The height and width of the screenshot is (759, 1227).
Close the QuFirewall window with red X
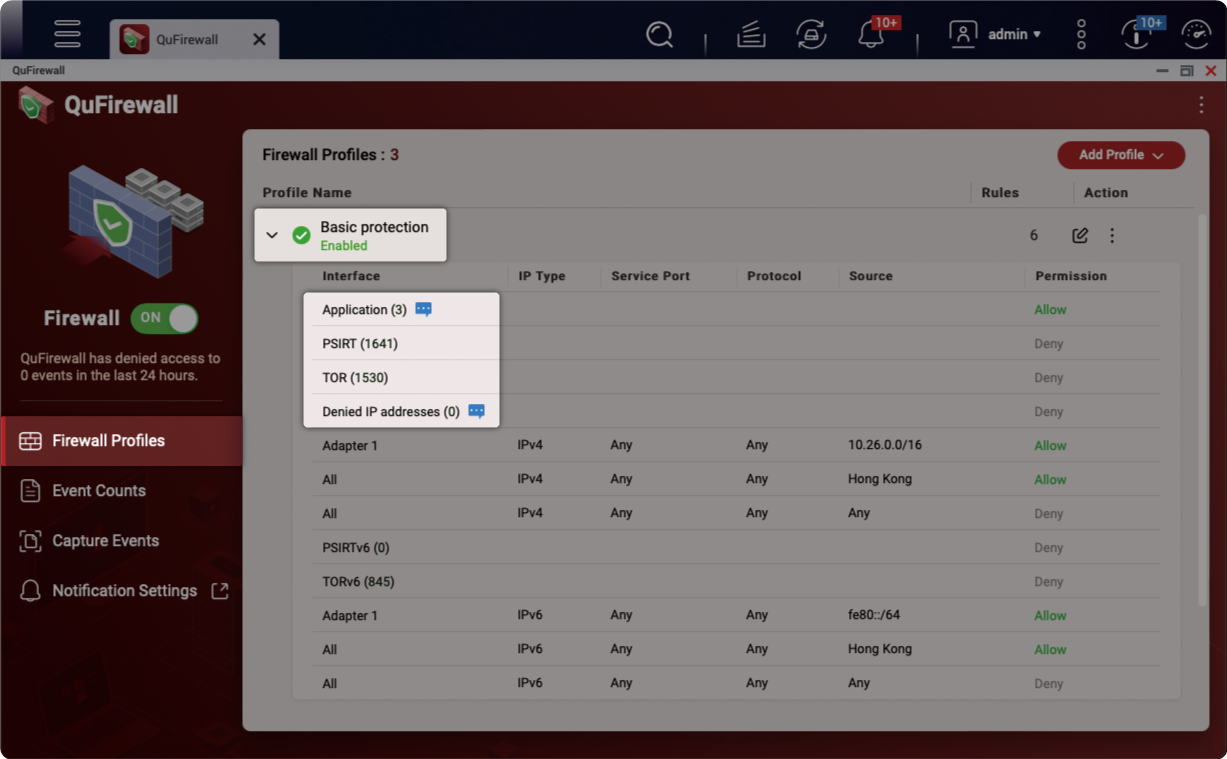click(1211, 71)
